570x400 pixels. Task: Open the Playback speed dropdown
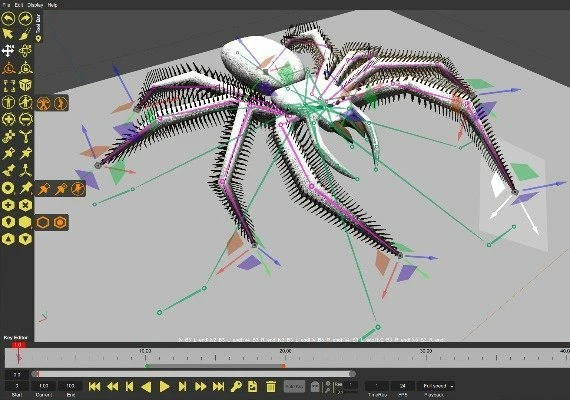click(436, 386)
